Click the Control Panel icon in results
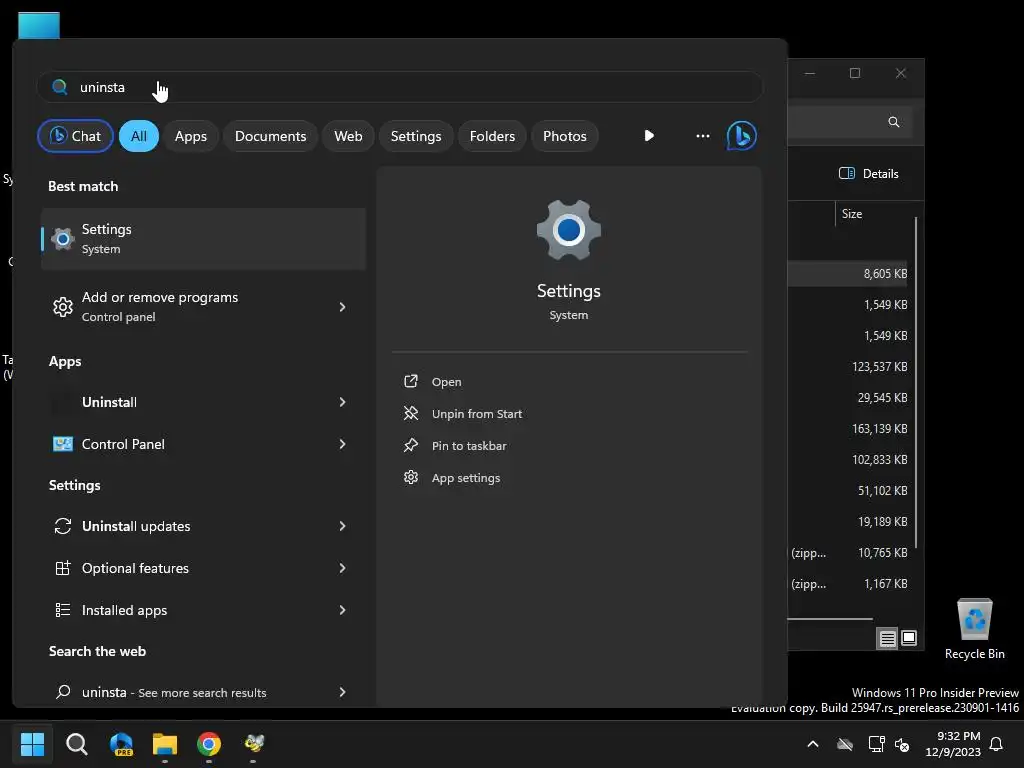This screenshot has height=768, width=1024. [x=63, y=444]
